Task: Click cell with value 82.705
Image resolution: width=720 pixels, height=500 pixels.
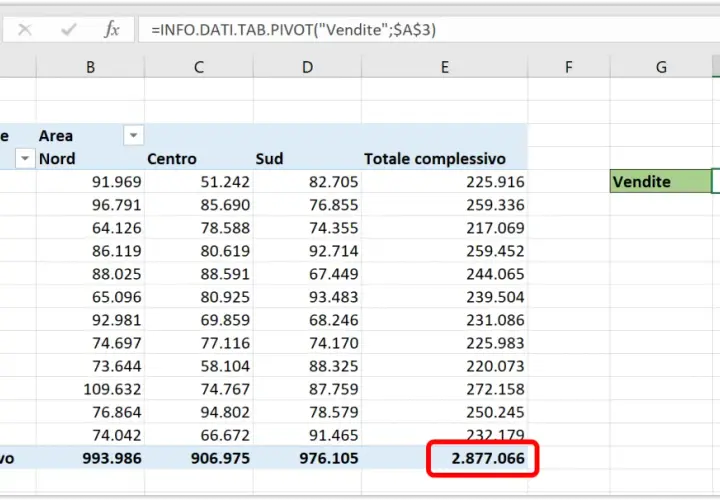Action: click(x=307, y=181)
